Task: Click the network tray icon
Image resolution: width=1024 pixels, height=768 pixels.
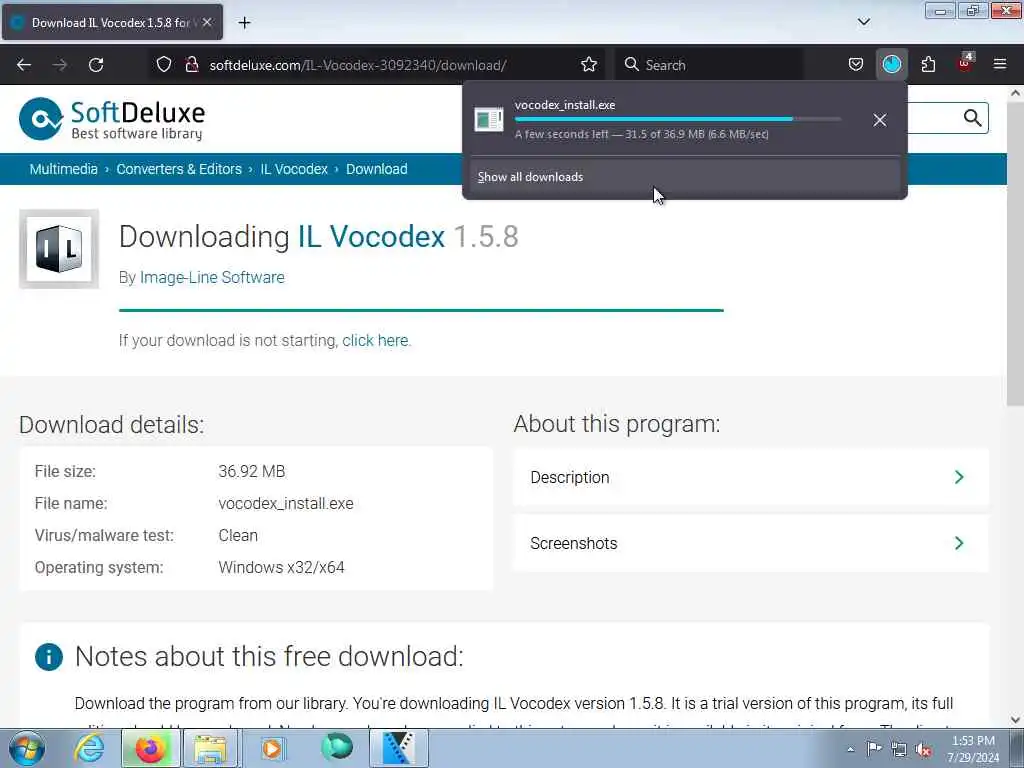Action: [899, 750]
